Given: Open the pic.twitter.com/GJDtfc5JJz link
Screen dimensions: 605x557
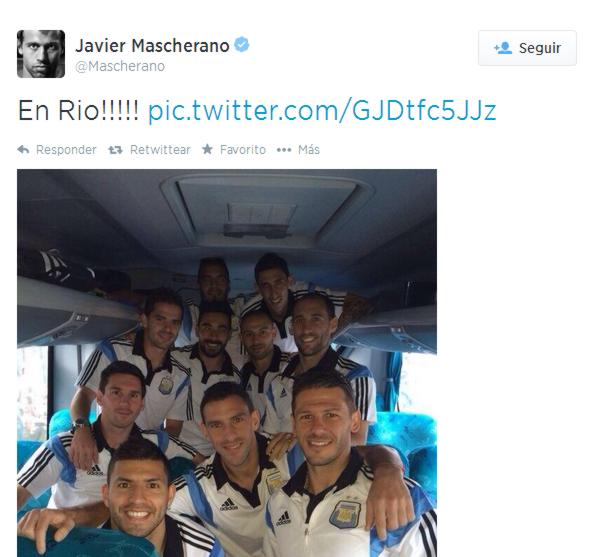Looking at the screenshot, I should click(x=322, y=111).
